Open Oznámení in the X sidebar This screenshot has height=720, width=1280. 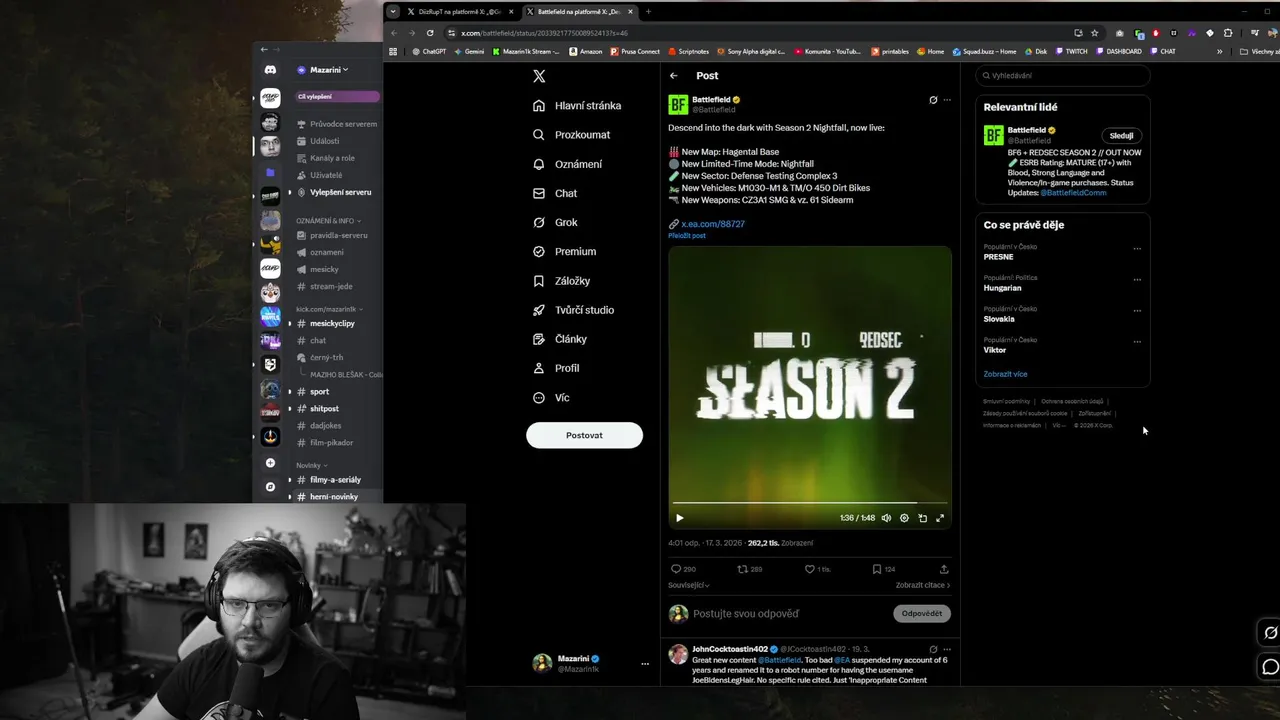567,164
